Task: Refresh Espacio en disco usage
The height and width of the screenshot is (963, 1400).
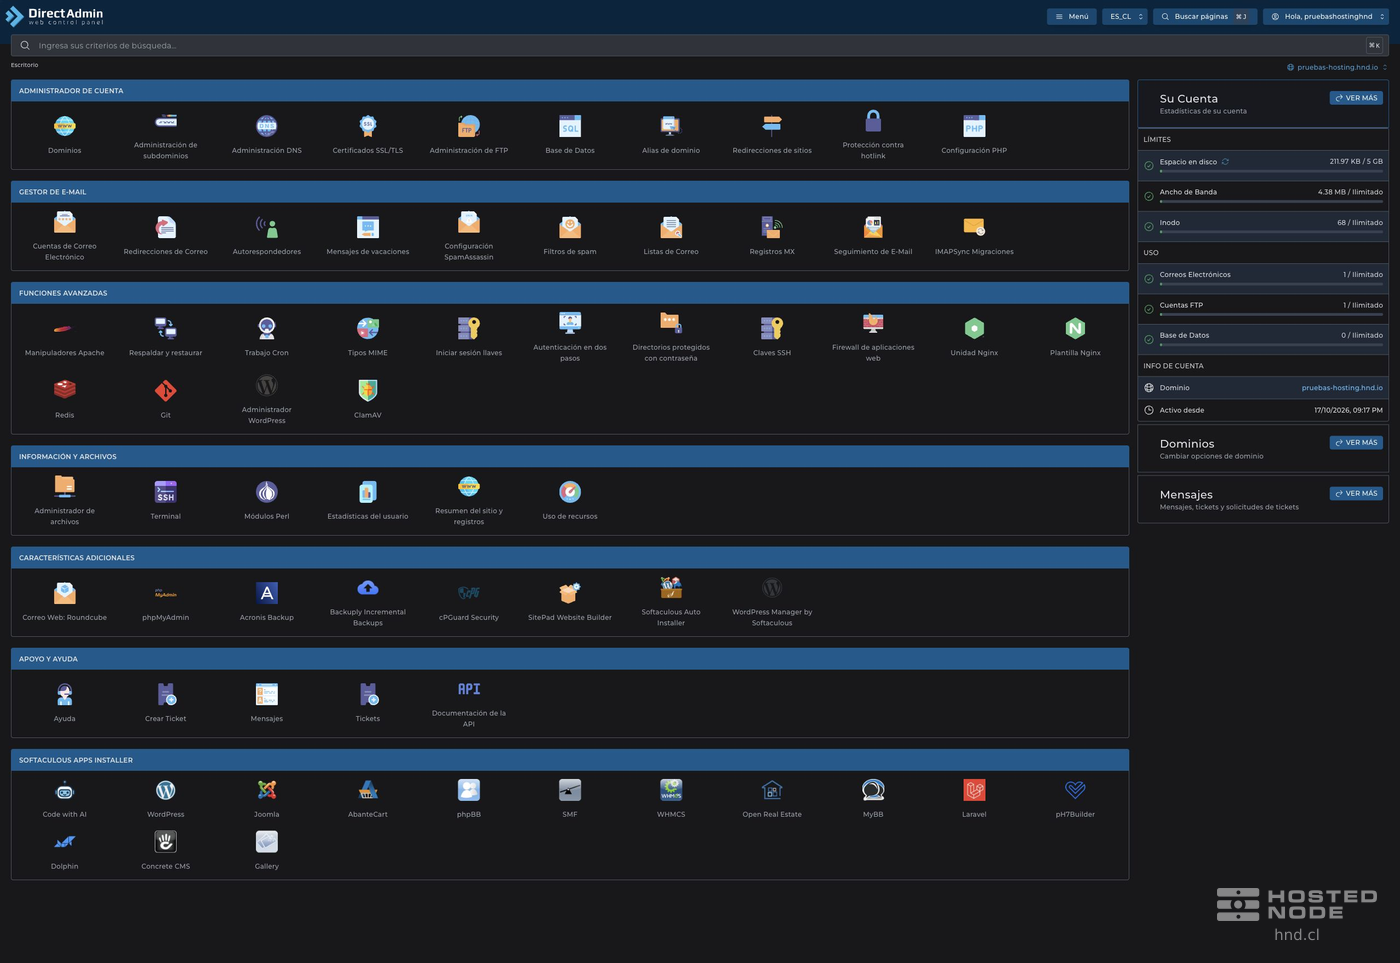Action: [1225, 161]
